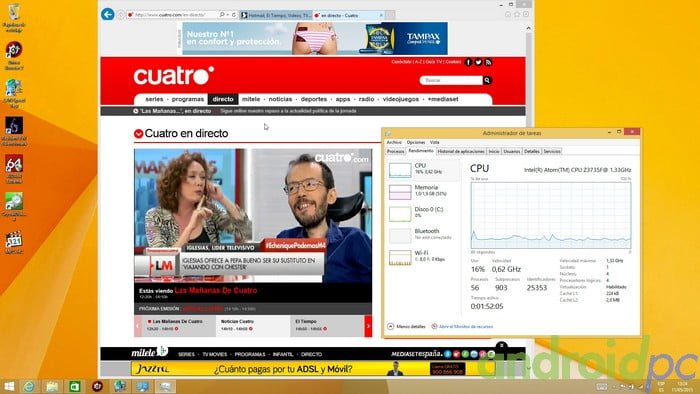Click the Tampax banner advertisement
This screenshot has width=700, height=394.
point(315,38)
